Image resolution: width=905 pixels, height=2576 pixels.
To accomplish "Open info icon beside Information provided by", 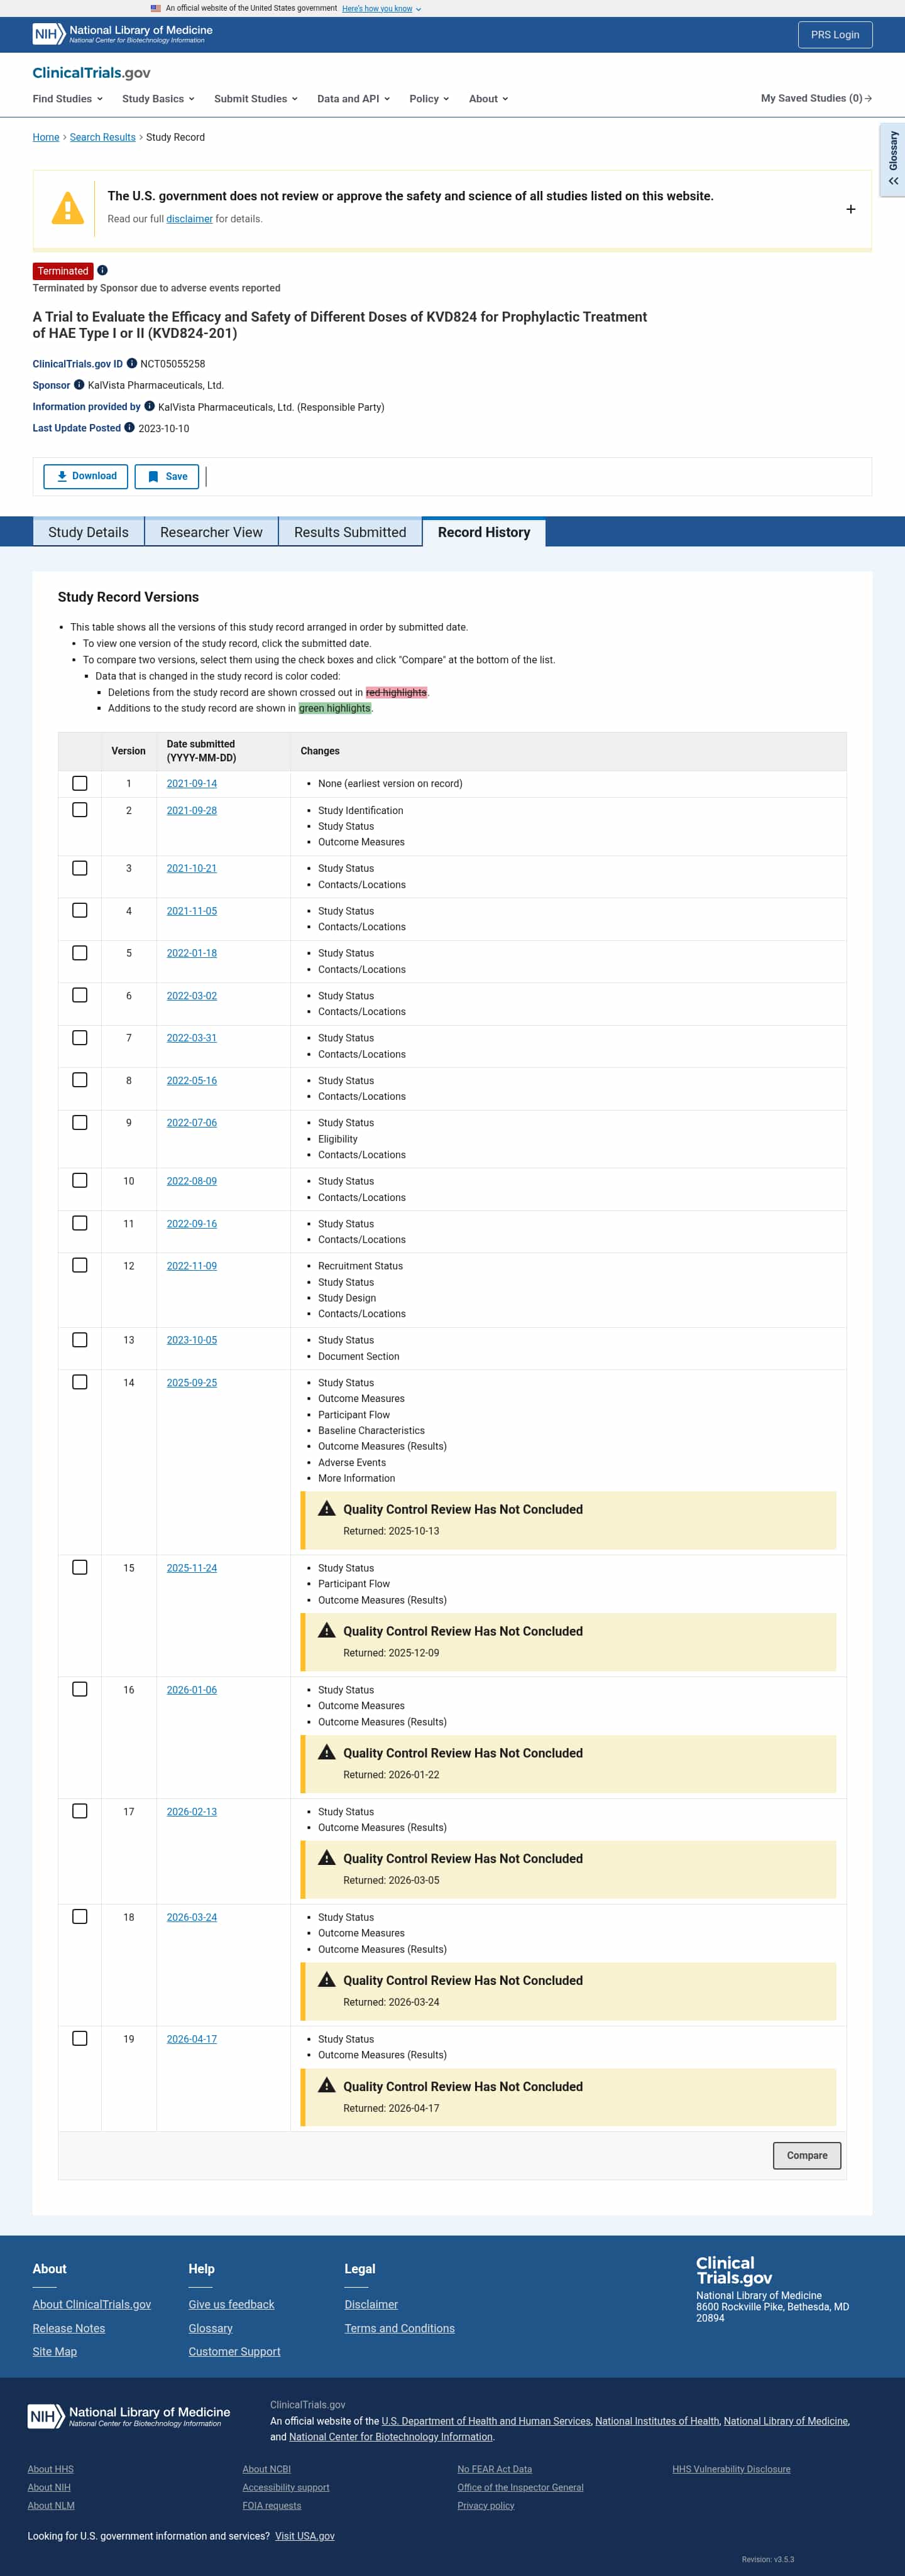I will [x=149, y=406].
